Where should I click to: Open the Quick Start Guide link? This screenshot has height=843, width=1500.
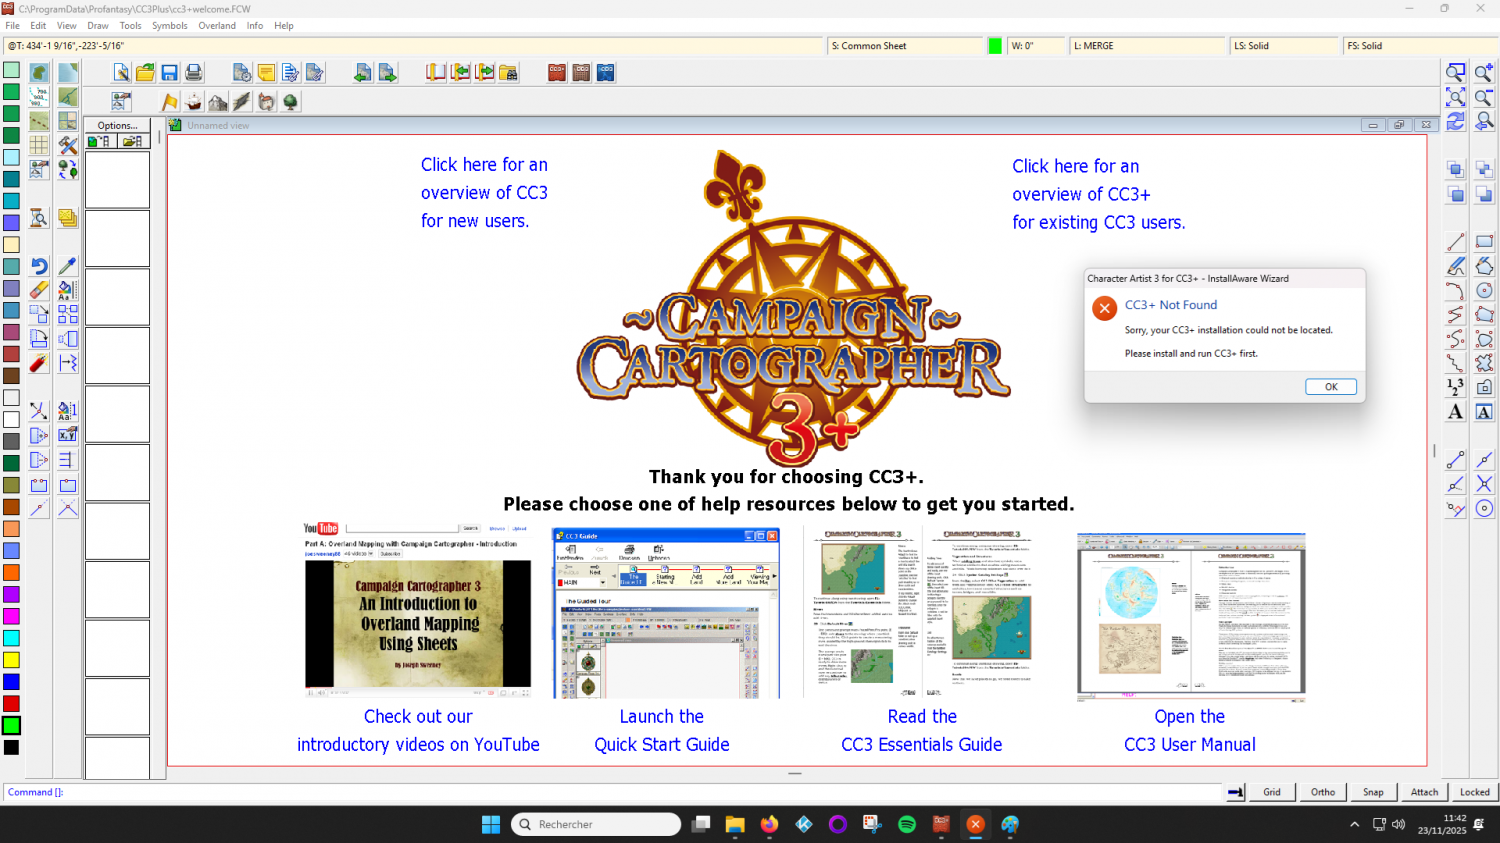661,731
